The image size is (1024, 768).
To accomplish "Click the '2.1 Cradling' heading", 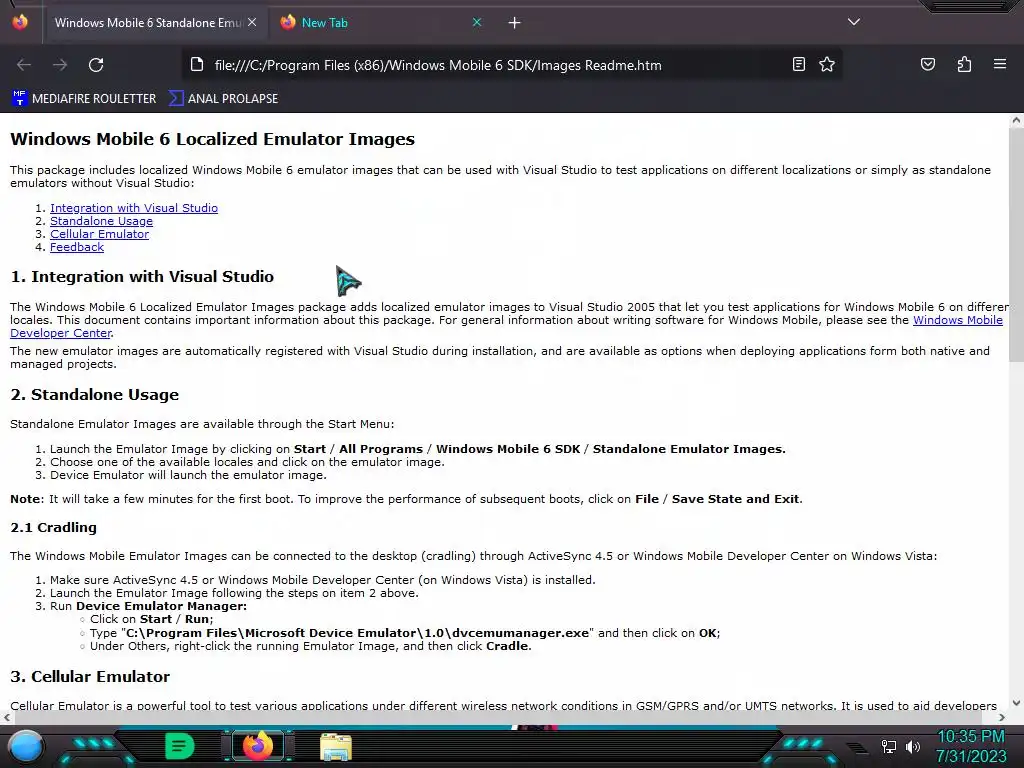I will click(x=54, y=528).
